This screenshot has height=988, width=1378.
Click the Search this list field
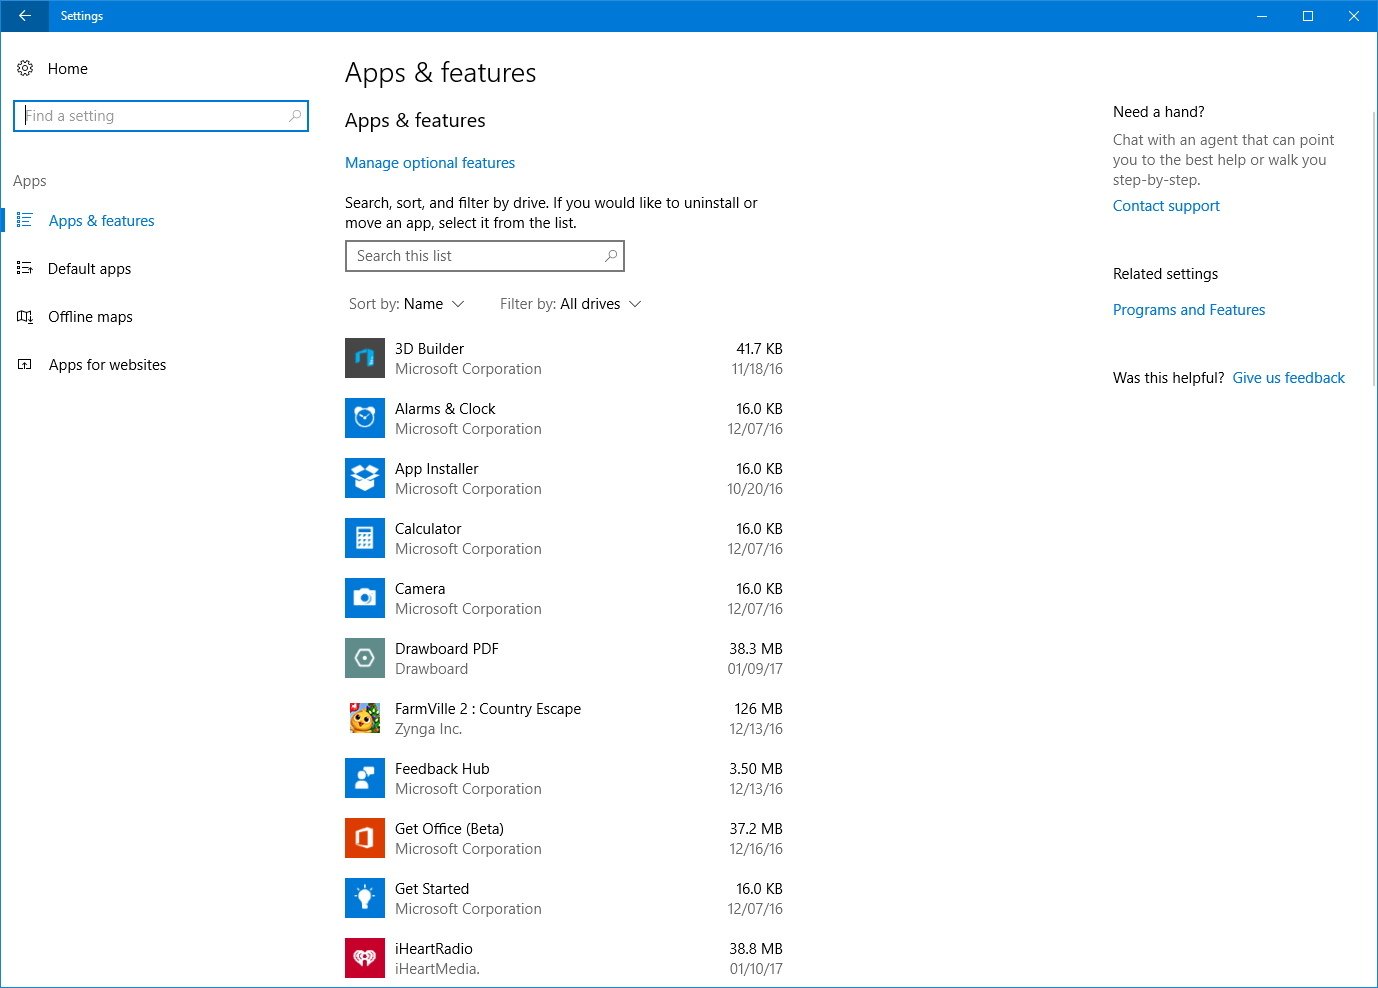[485, 256]
